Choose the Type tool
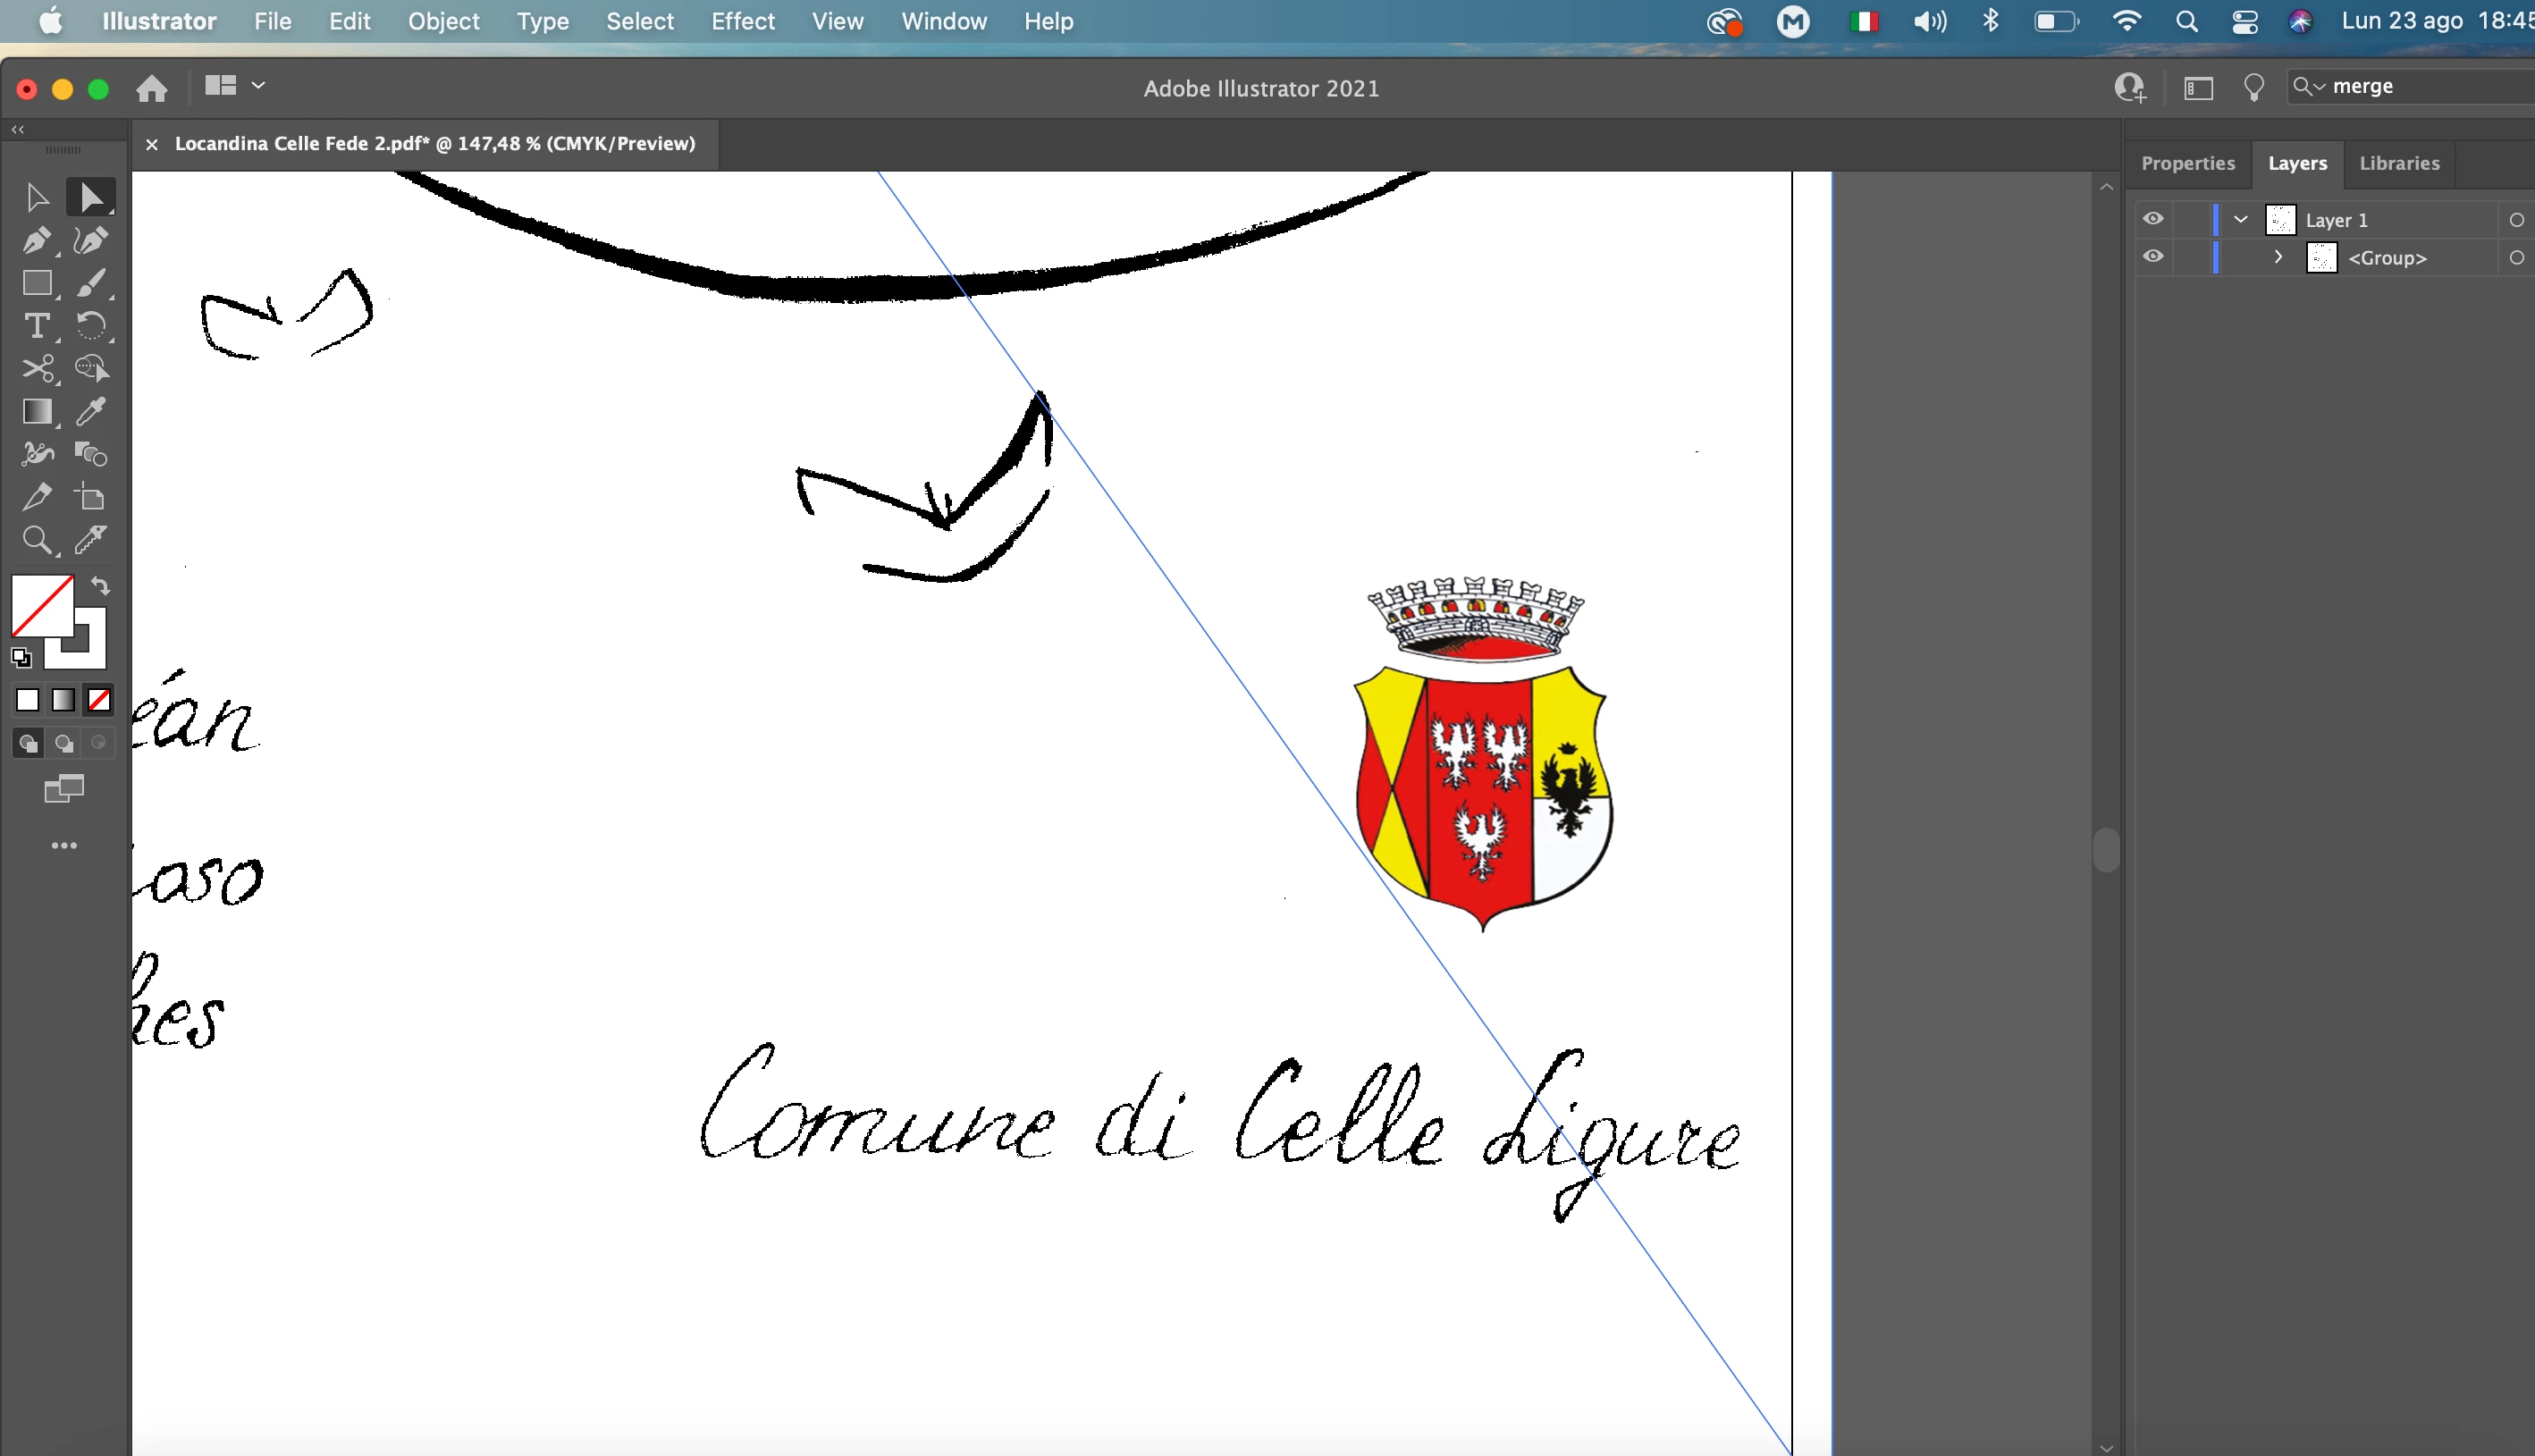The width and height of the screenshot is (2535, 1456). [x=37, y=326]
